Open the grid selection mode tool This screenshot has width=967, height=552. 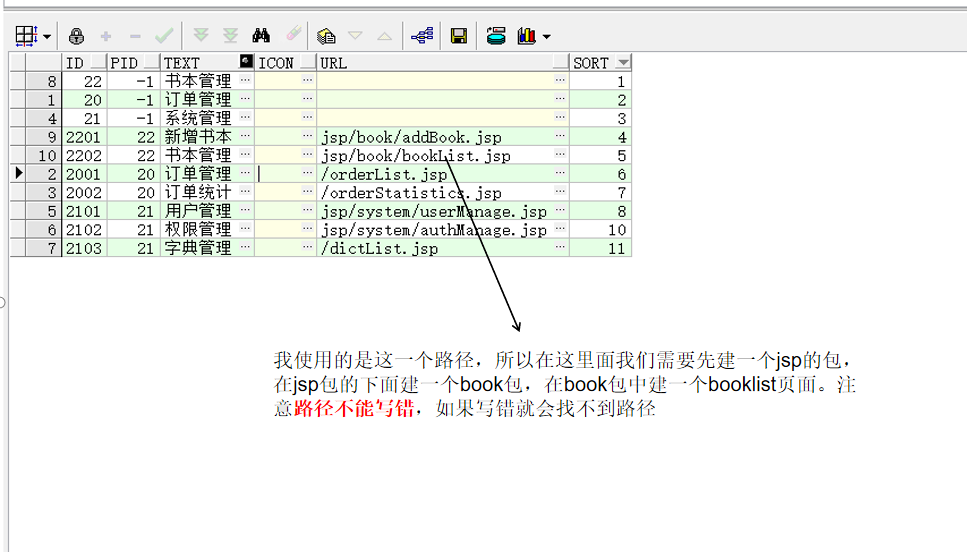pyautogui.click(x=26, y=36)
